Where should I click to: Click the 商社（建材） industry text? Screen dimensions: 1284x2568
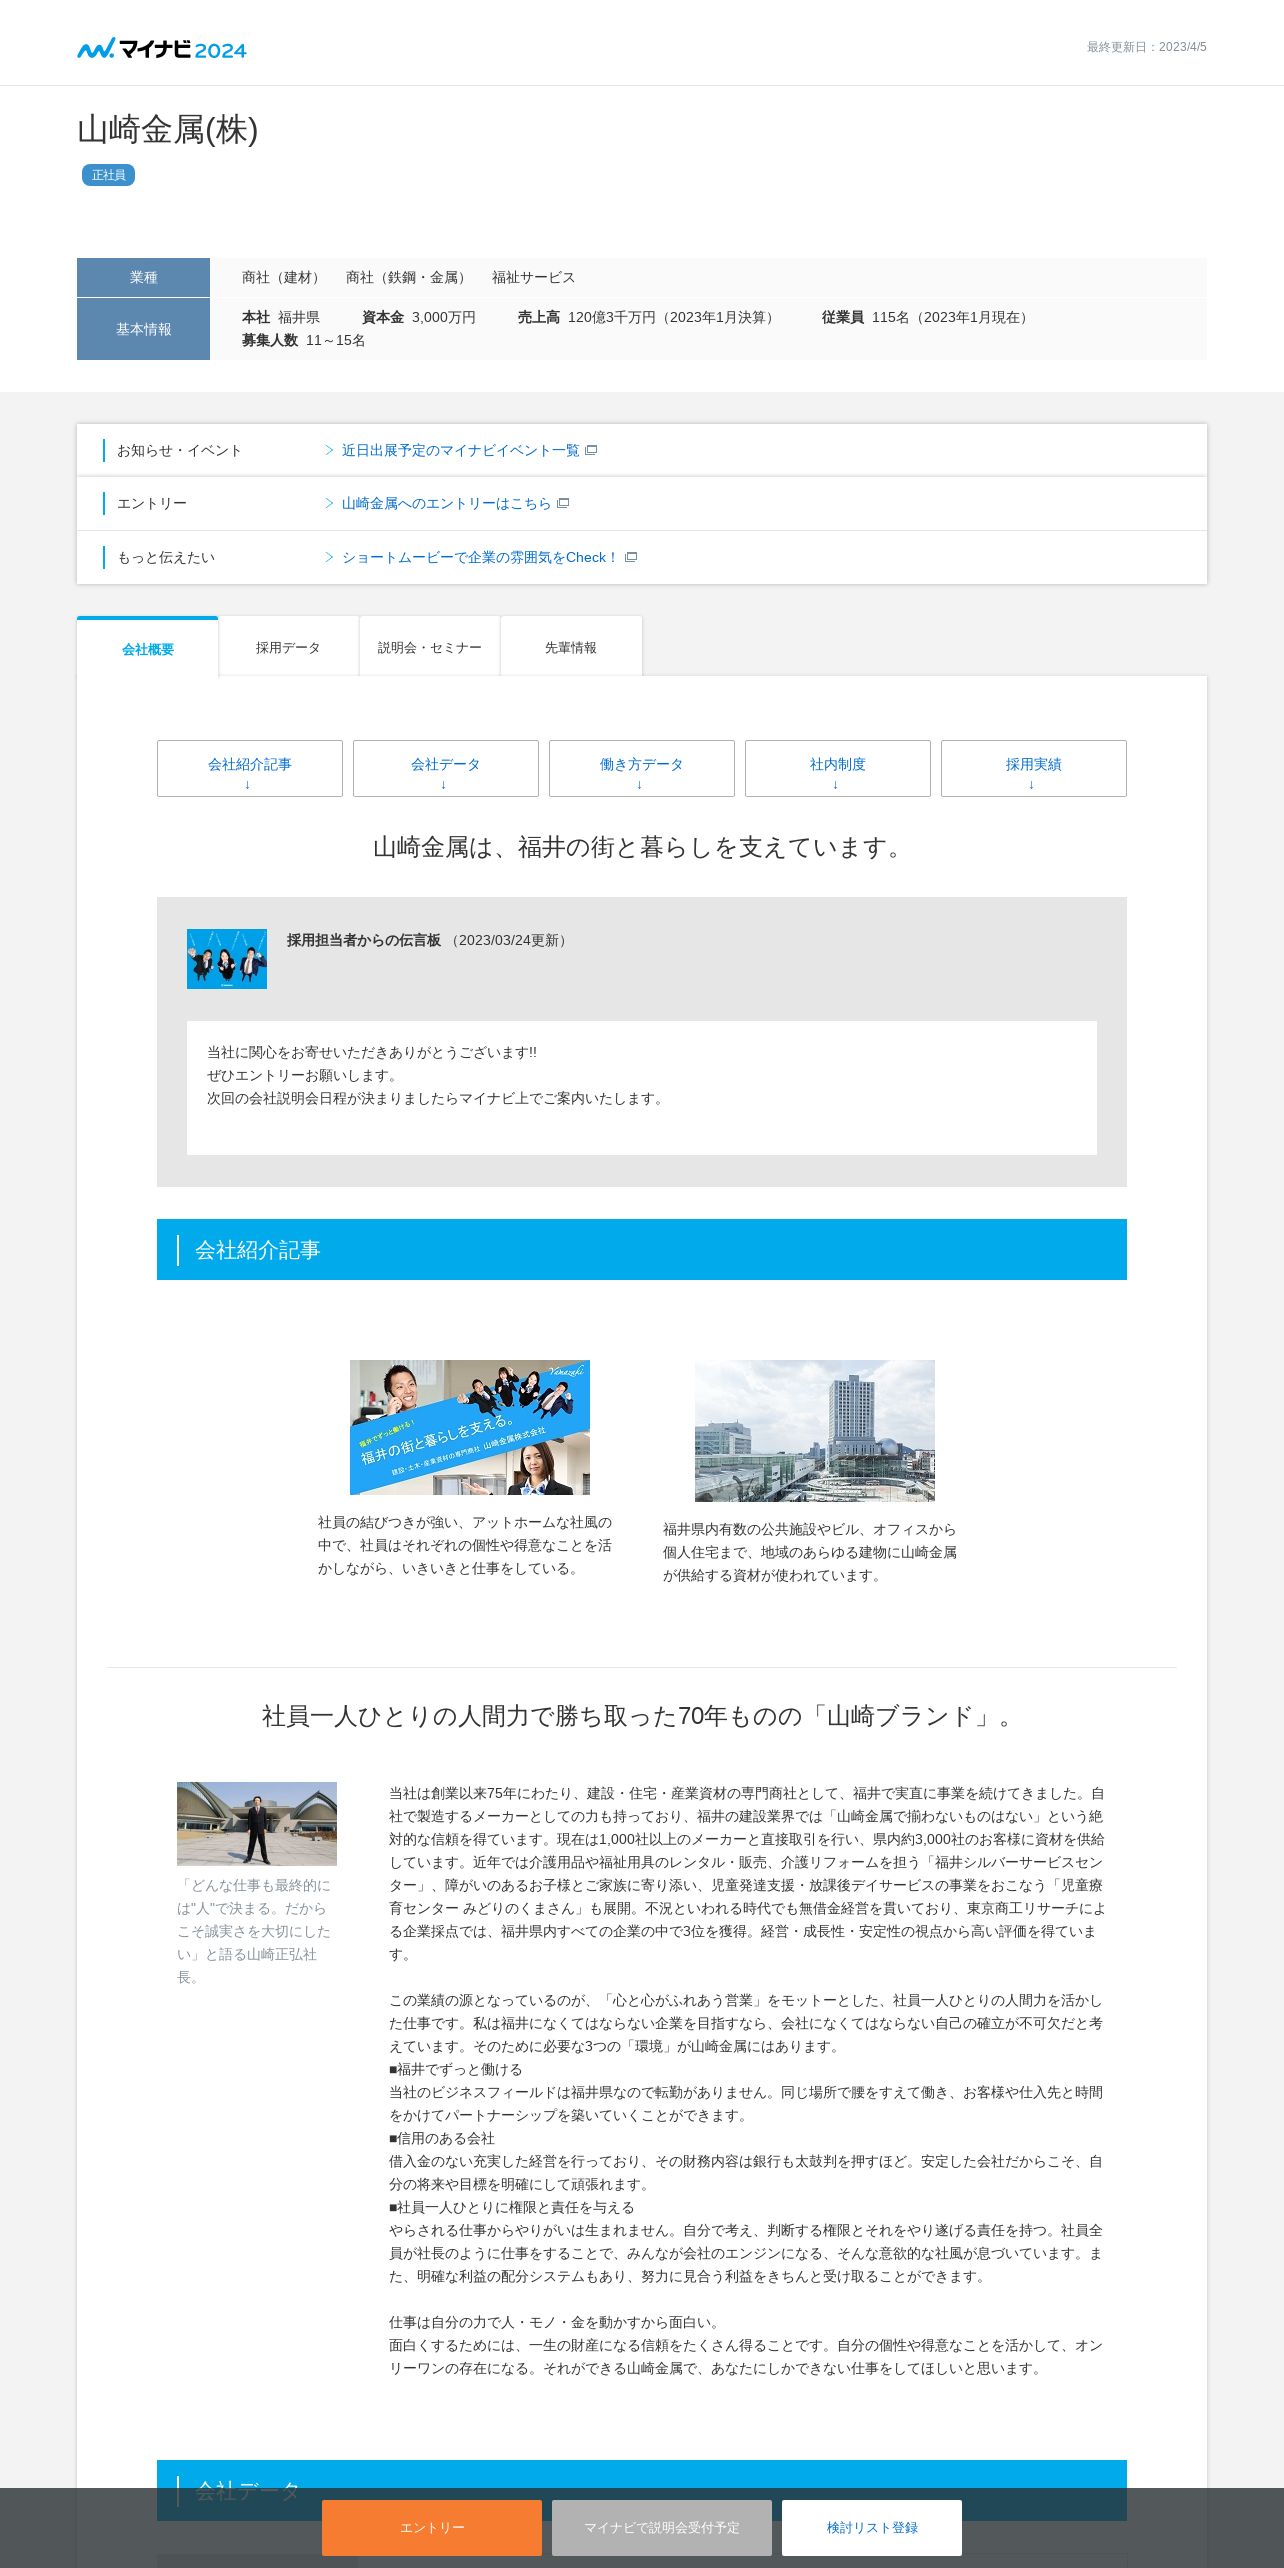(284, 277)
